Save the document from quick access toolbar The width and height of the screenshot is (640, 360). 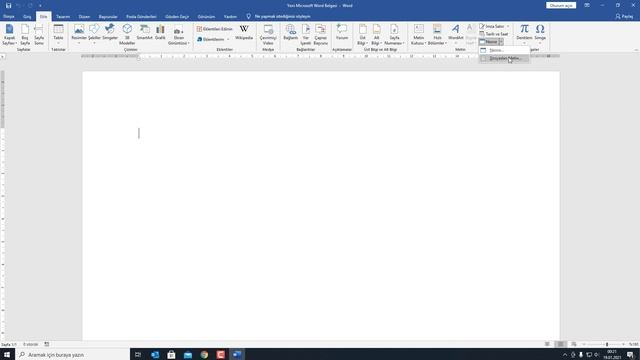point(8,5)
